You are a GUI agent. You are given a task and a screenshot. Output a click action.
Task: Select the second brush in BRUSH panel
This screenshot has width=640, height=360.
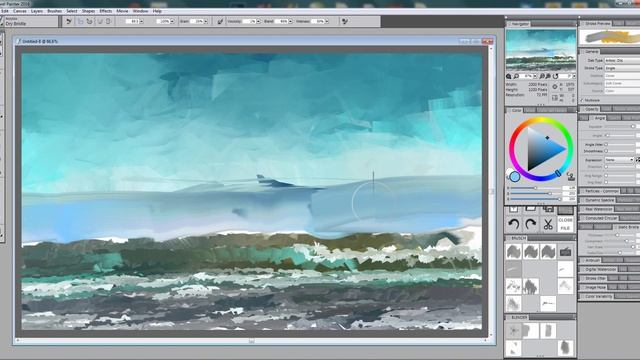[531, 251]
